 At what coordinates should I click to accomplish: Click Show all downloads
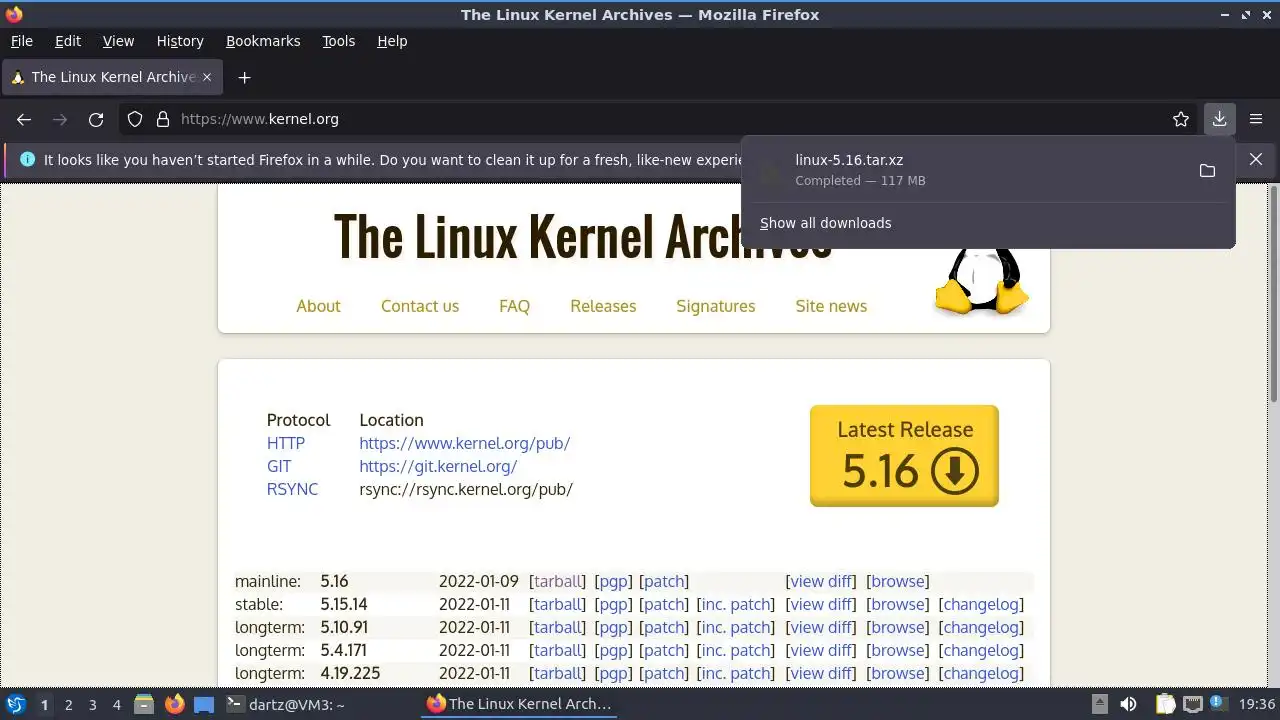(x=825, y=223)
